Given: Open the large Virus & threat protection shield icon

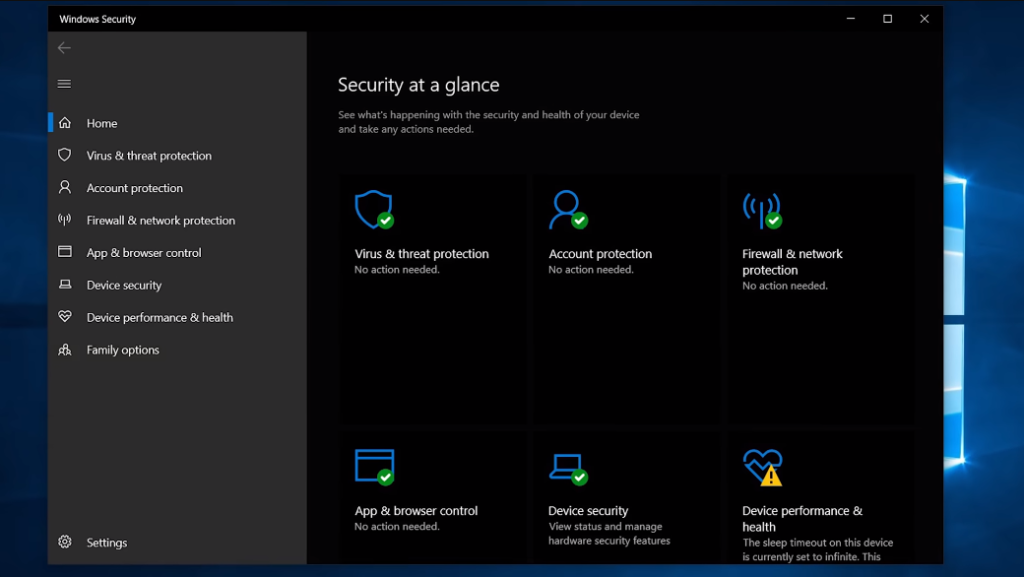Looking at the screenshot, I should pos(374,210).
